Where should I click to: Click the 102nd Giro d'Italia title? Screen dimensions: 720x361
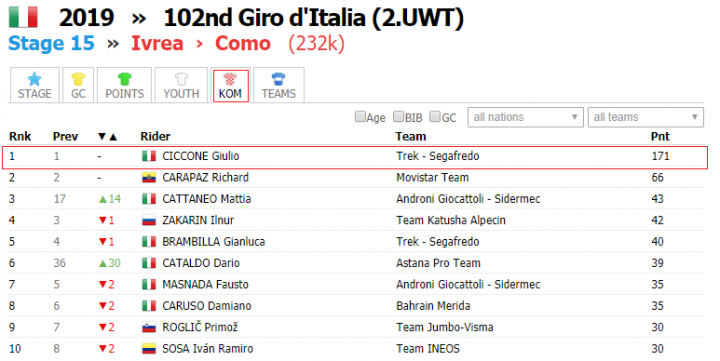(314, 18)
